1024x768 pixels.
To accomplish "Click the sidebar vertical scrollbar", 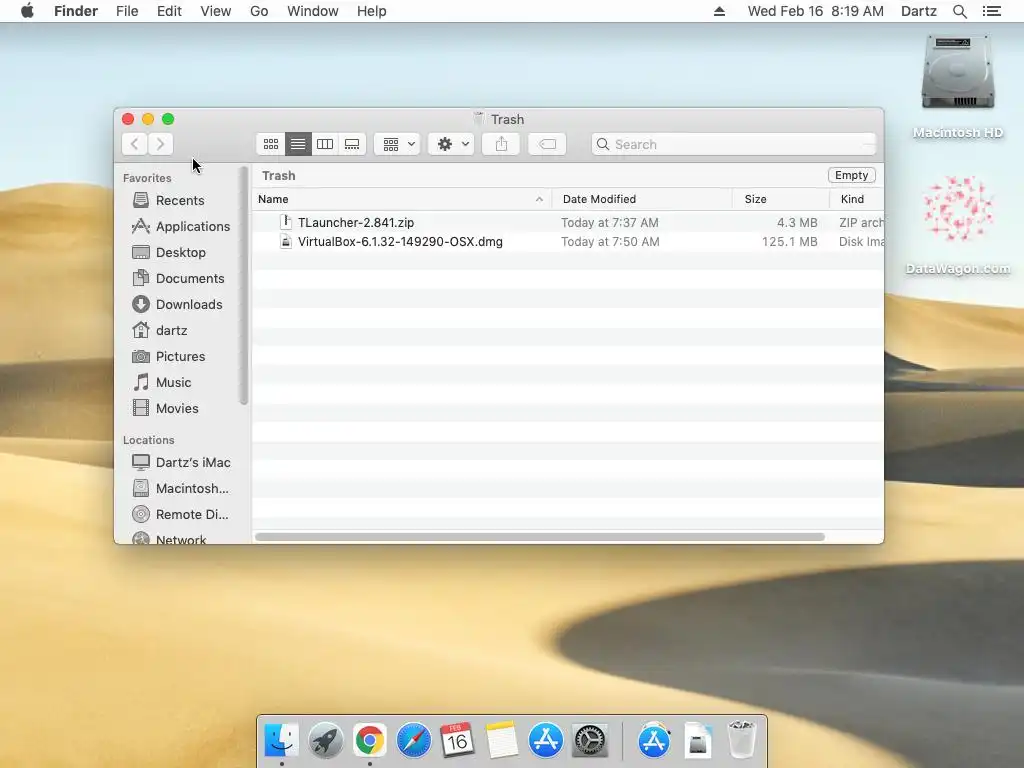I will (244, 285).
